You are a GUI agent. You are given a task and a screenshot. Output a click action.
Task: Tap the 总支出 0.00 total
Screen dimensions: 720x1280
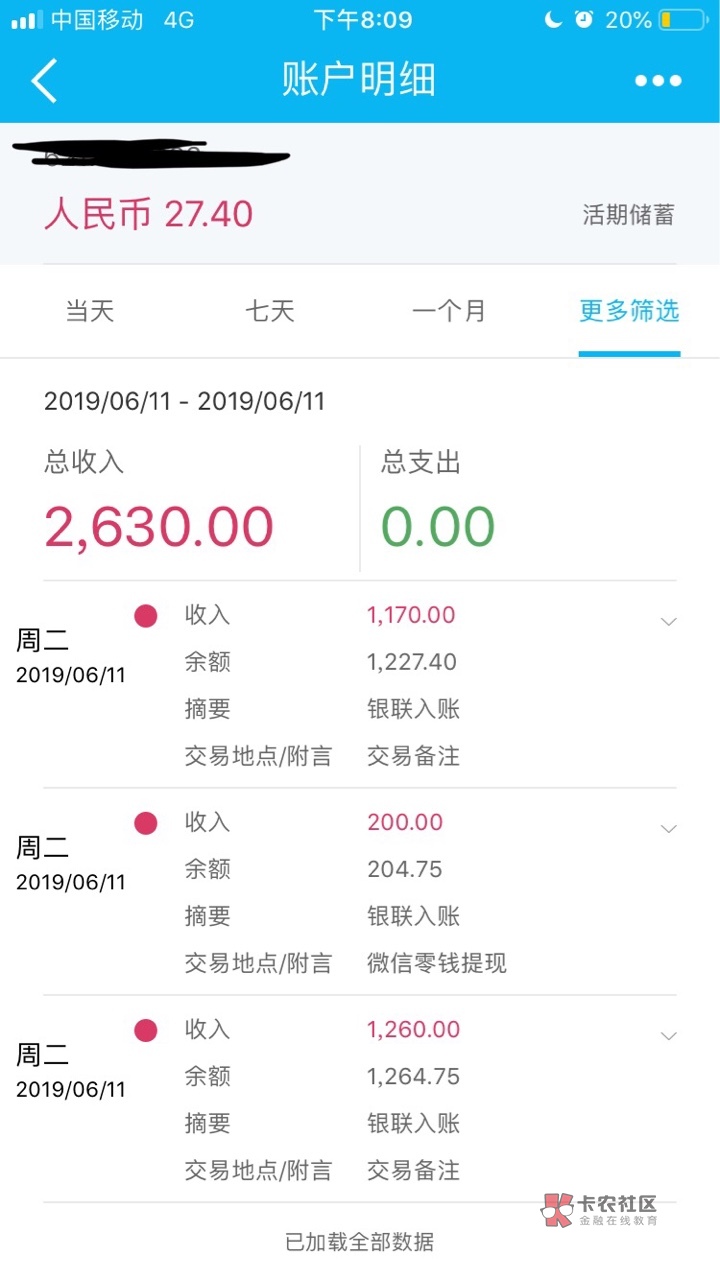click(438, 526)
